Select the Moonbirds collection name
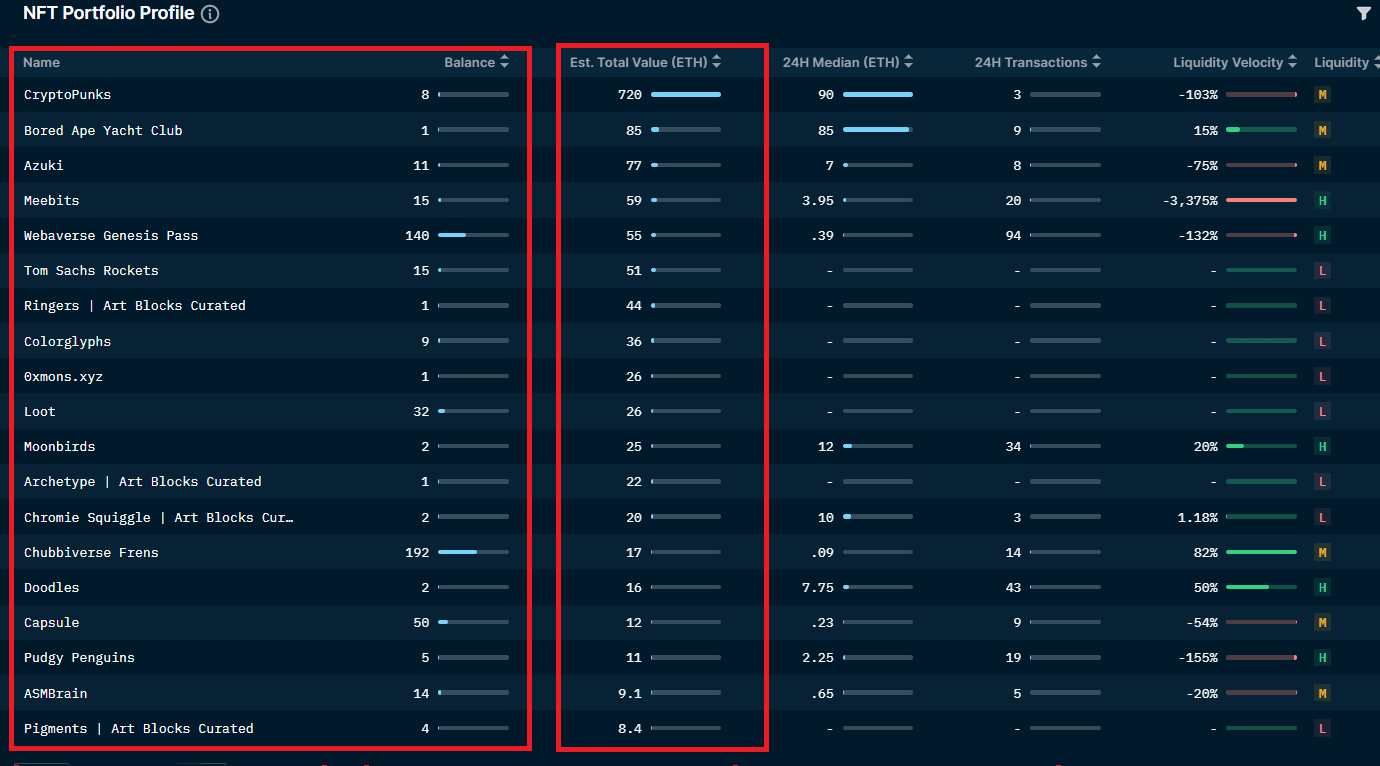Viewport: 1380px width, 766px height. pos(60,446)
